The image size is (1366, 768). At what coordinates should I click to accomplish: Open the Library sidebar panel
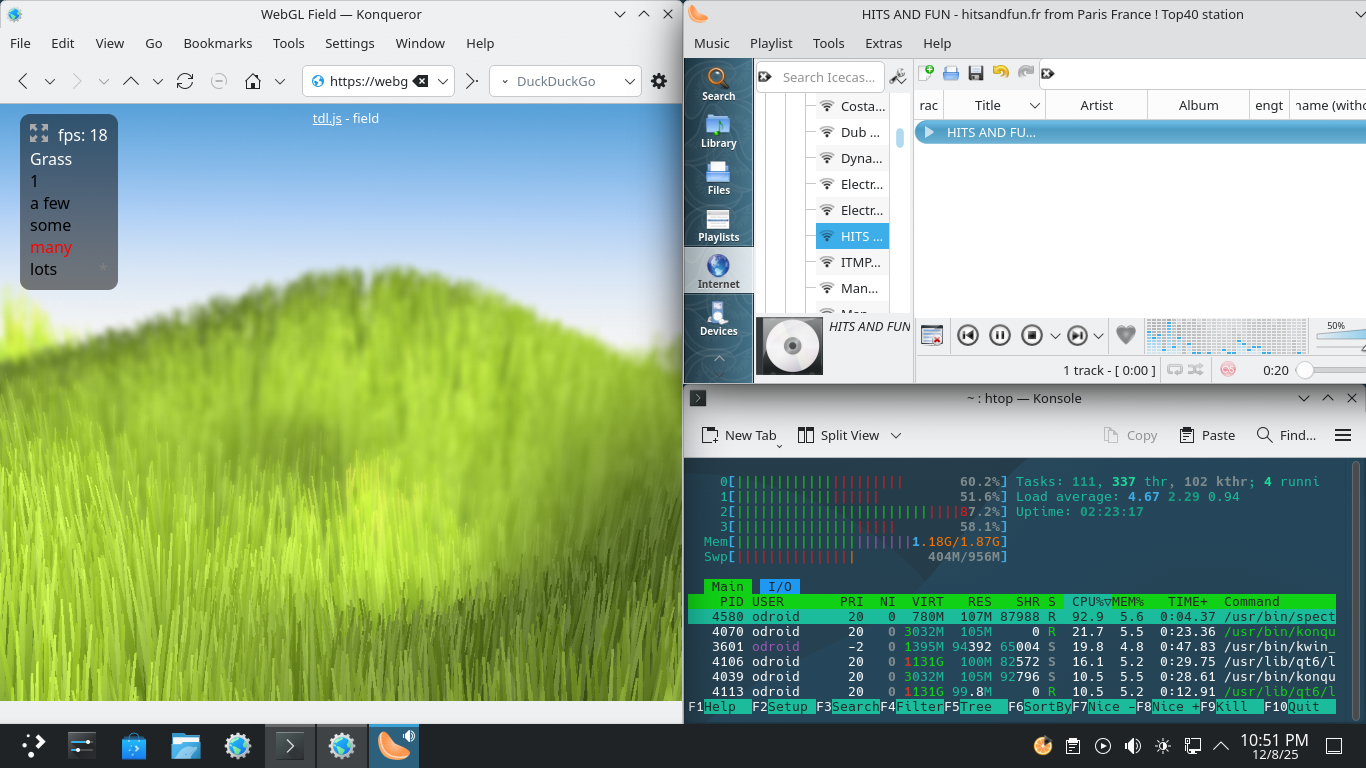click(x=718, y=130)
